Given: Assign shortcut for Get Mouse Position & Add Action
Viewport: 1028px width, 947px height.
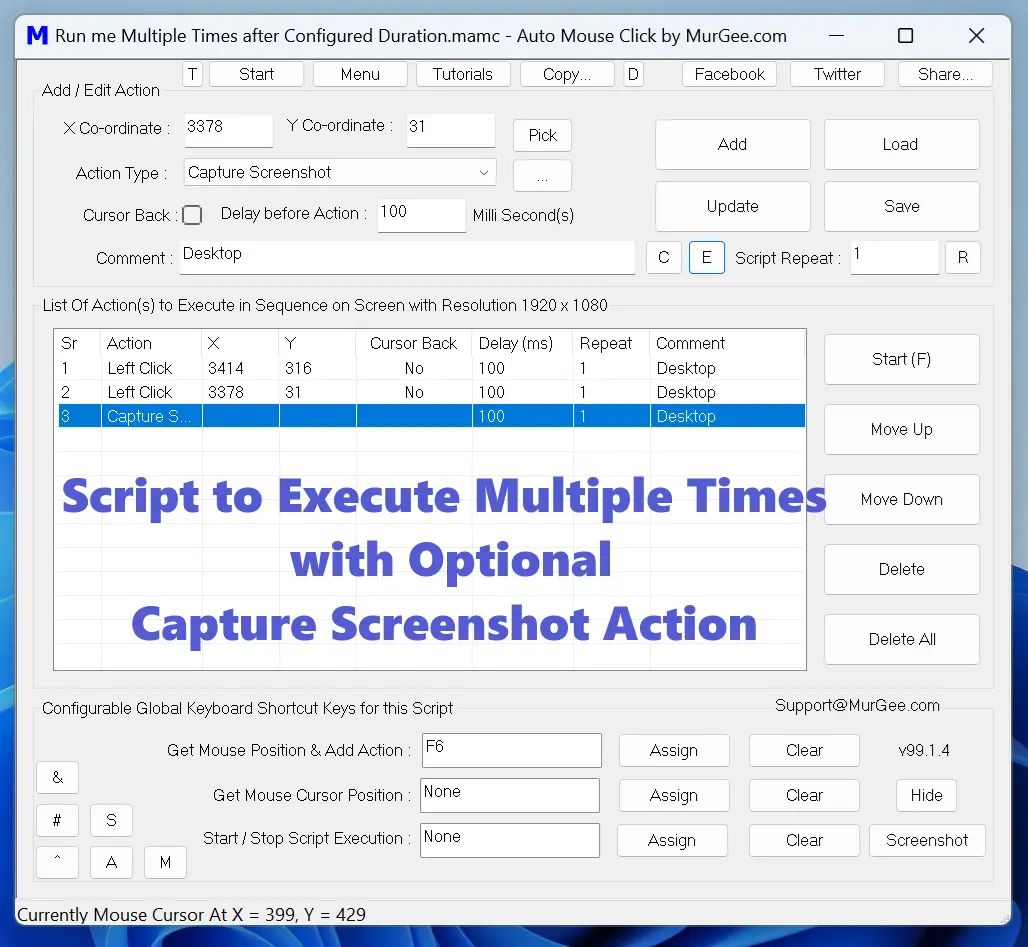Looking at the screenshot, I should tap(674, 750).
